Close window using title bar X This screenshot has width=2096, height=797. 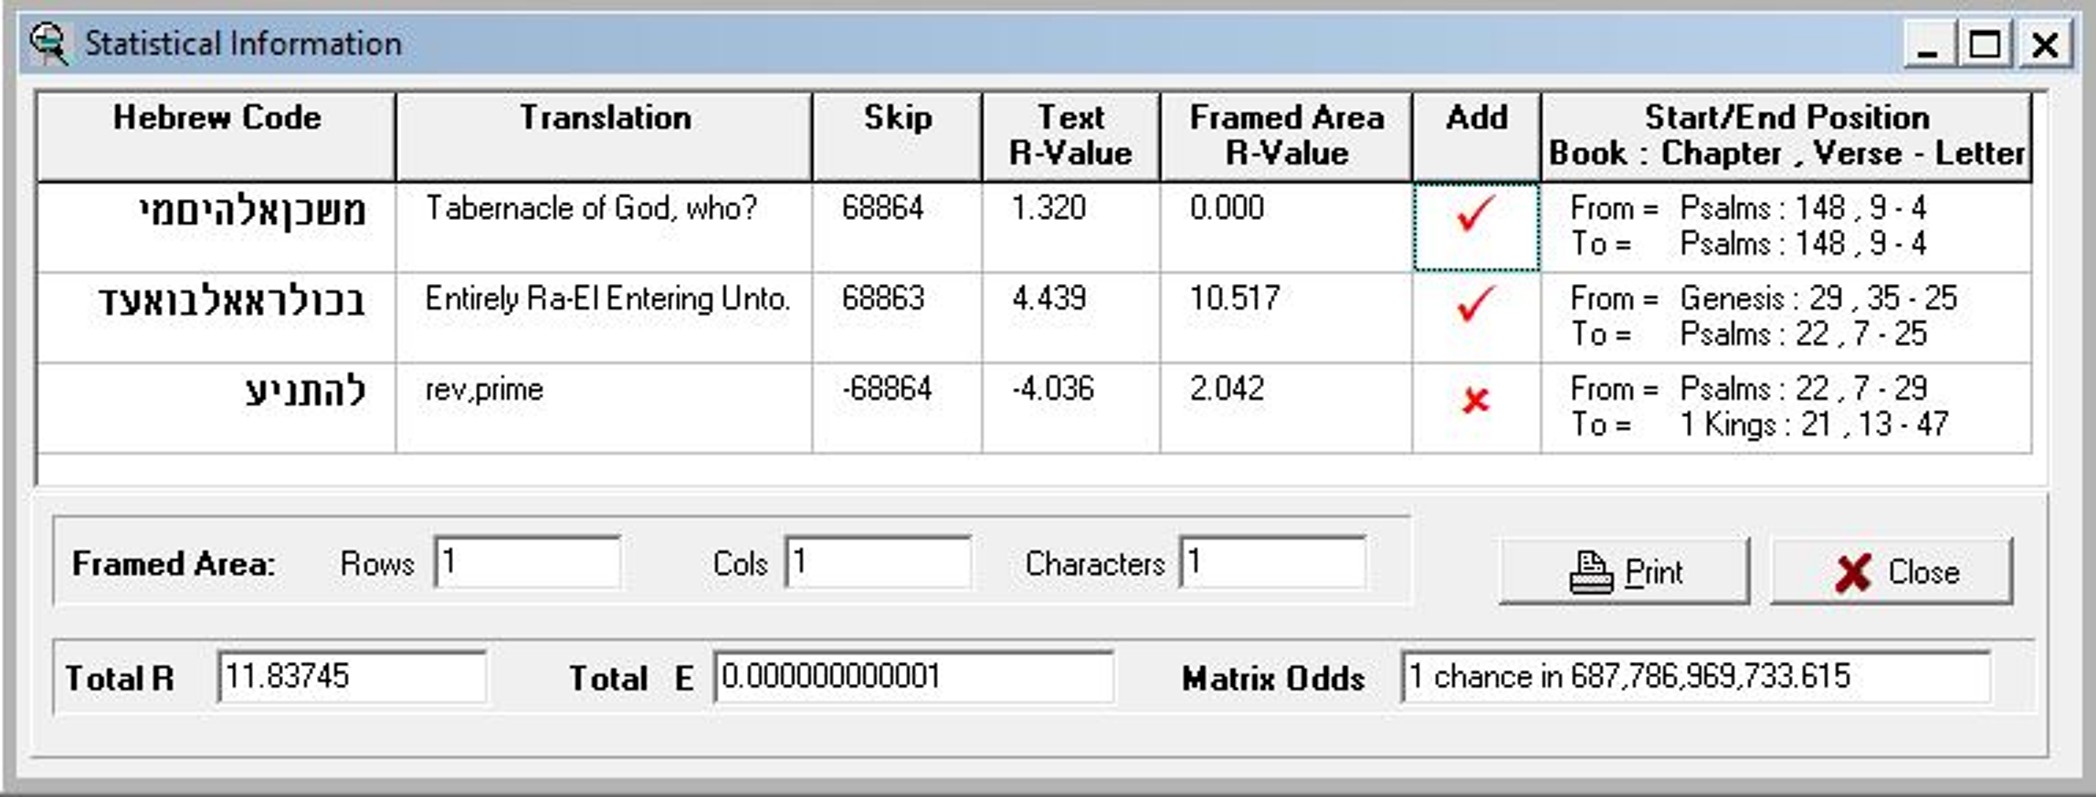2045,45
